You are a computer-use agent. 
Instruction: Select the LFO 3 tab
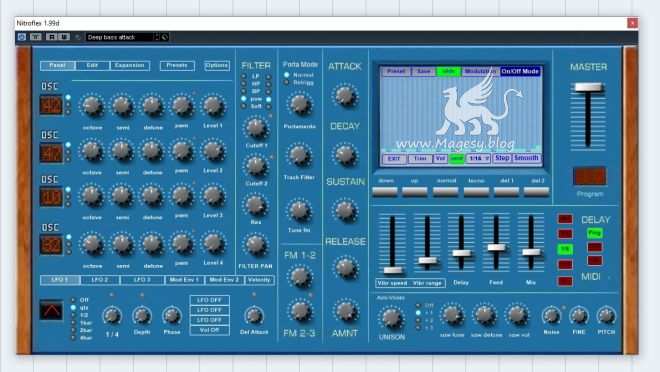pyautogui.click(x=142, y=280)
